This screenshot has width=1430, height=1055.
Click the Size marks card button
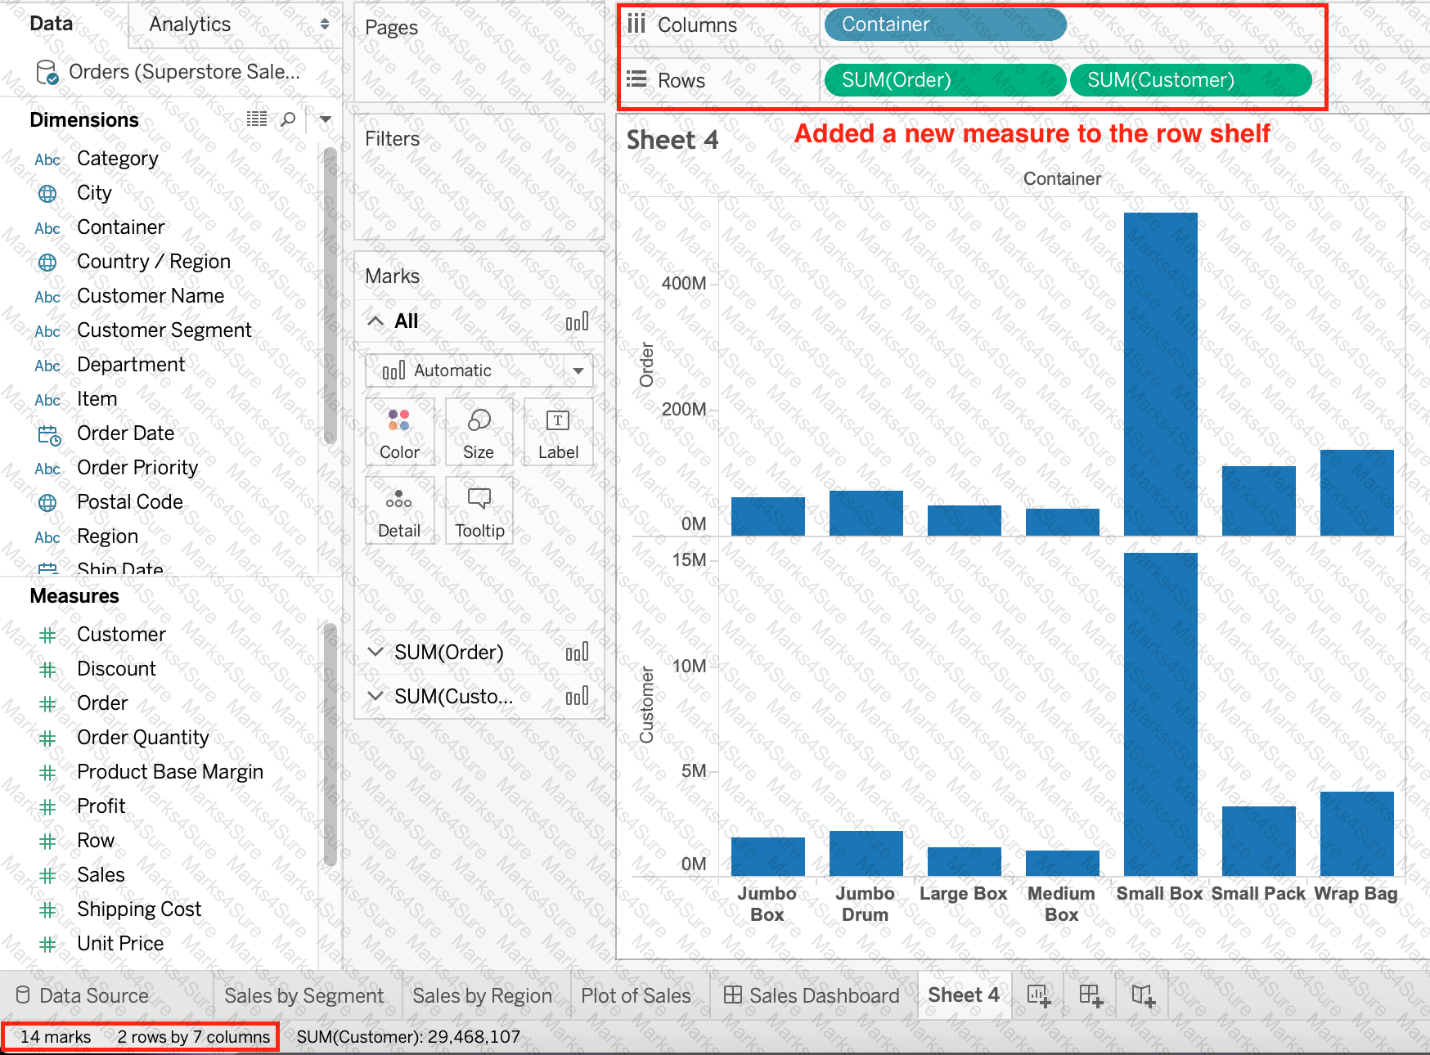pyautogui.click(x=478, y=432)
